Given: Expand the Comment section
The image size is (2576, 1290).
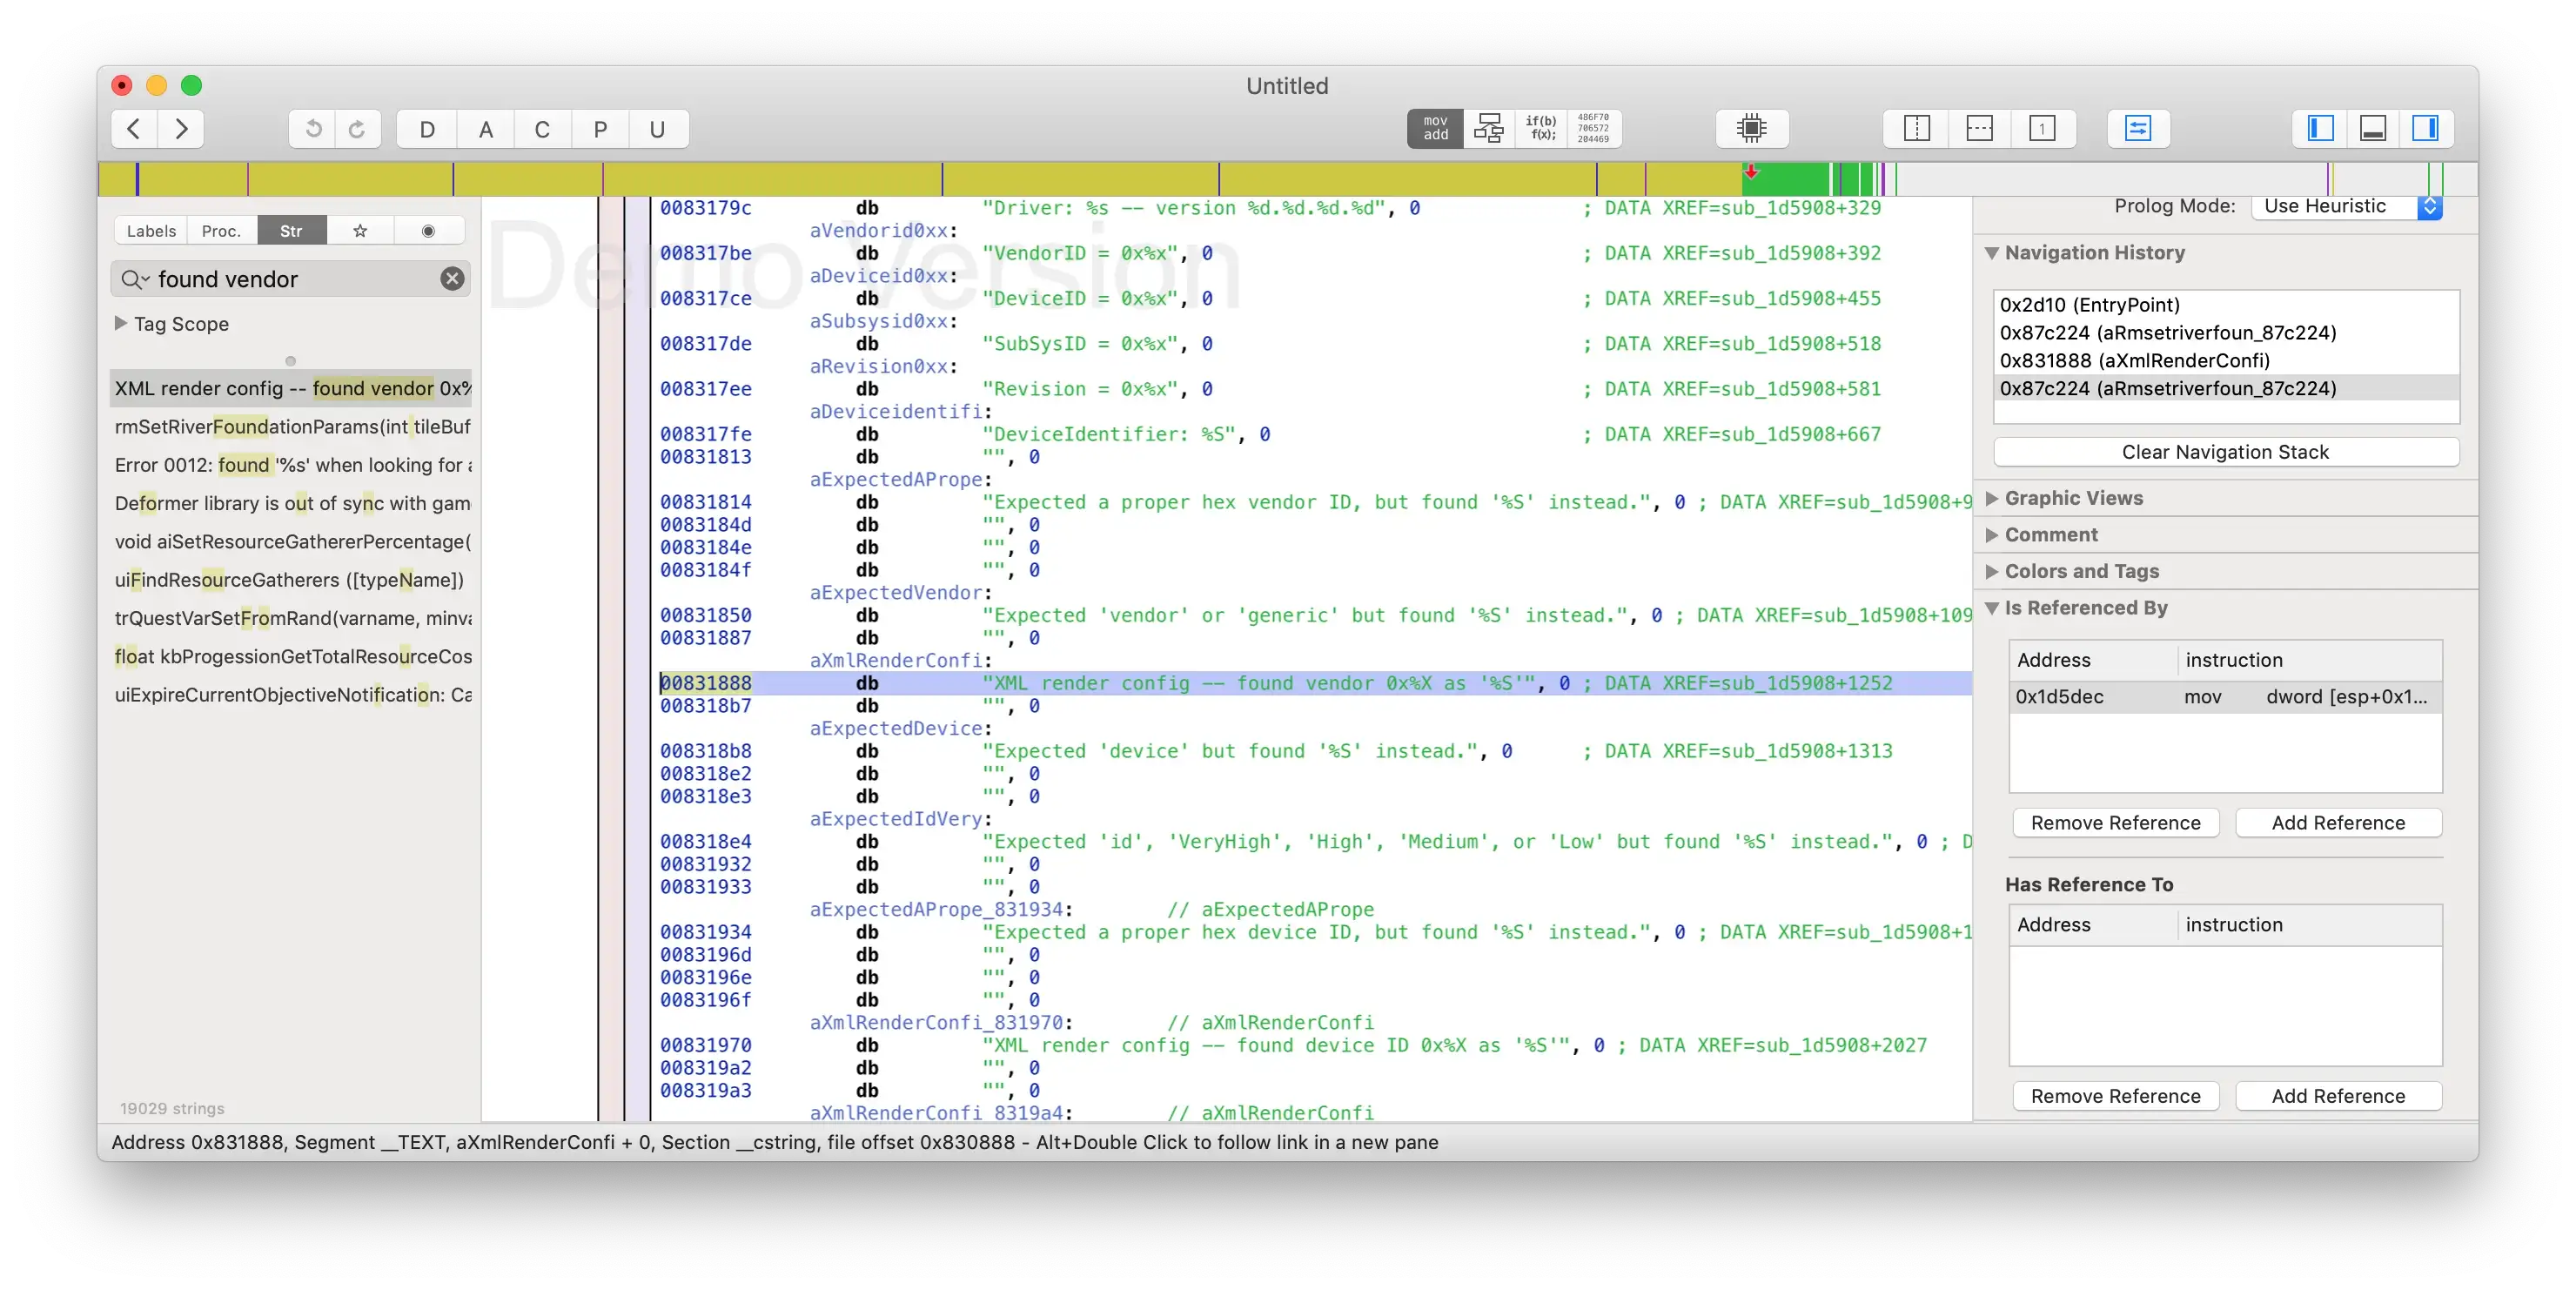Looking at the screenshot, I should [x=1991, y=535].
